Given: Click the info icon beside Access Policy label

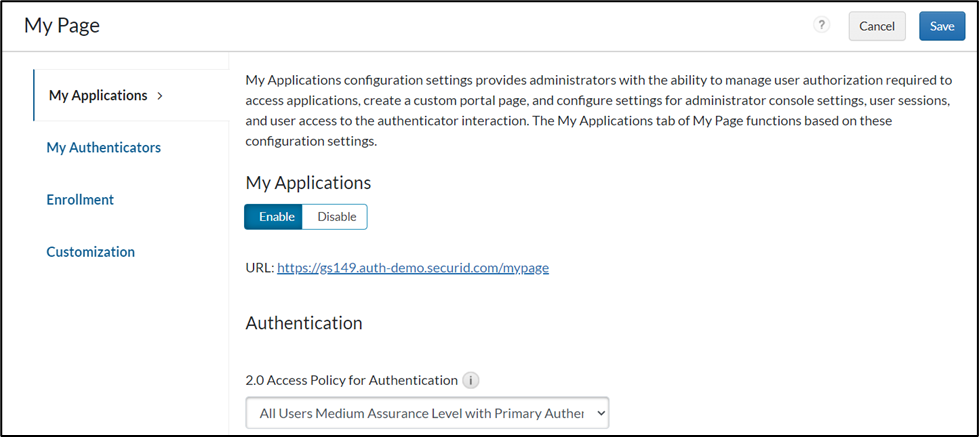Looking at the screenshot, I should 471,380.
